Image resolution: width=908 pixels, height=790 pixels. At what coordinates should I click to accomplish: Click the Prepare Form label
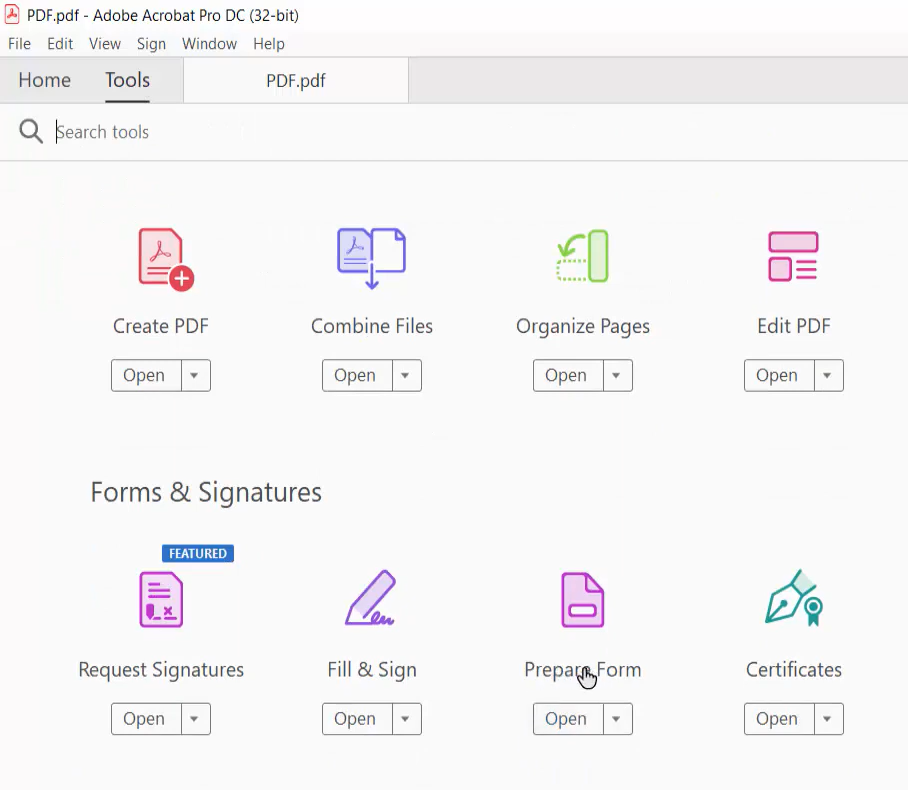pos(583,670)
